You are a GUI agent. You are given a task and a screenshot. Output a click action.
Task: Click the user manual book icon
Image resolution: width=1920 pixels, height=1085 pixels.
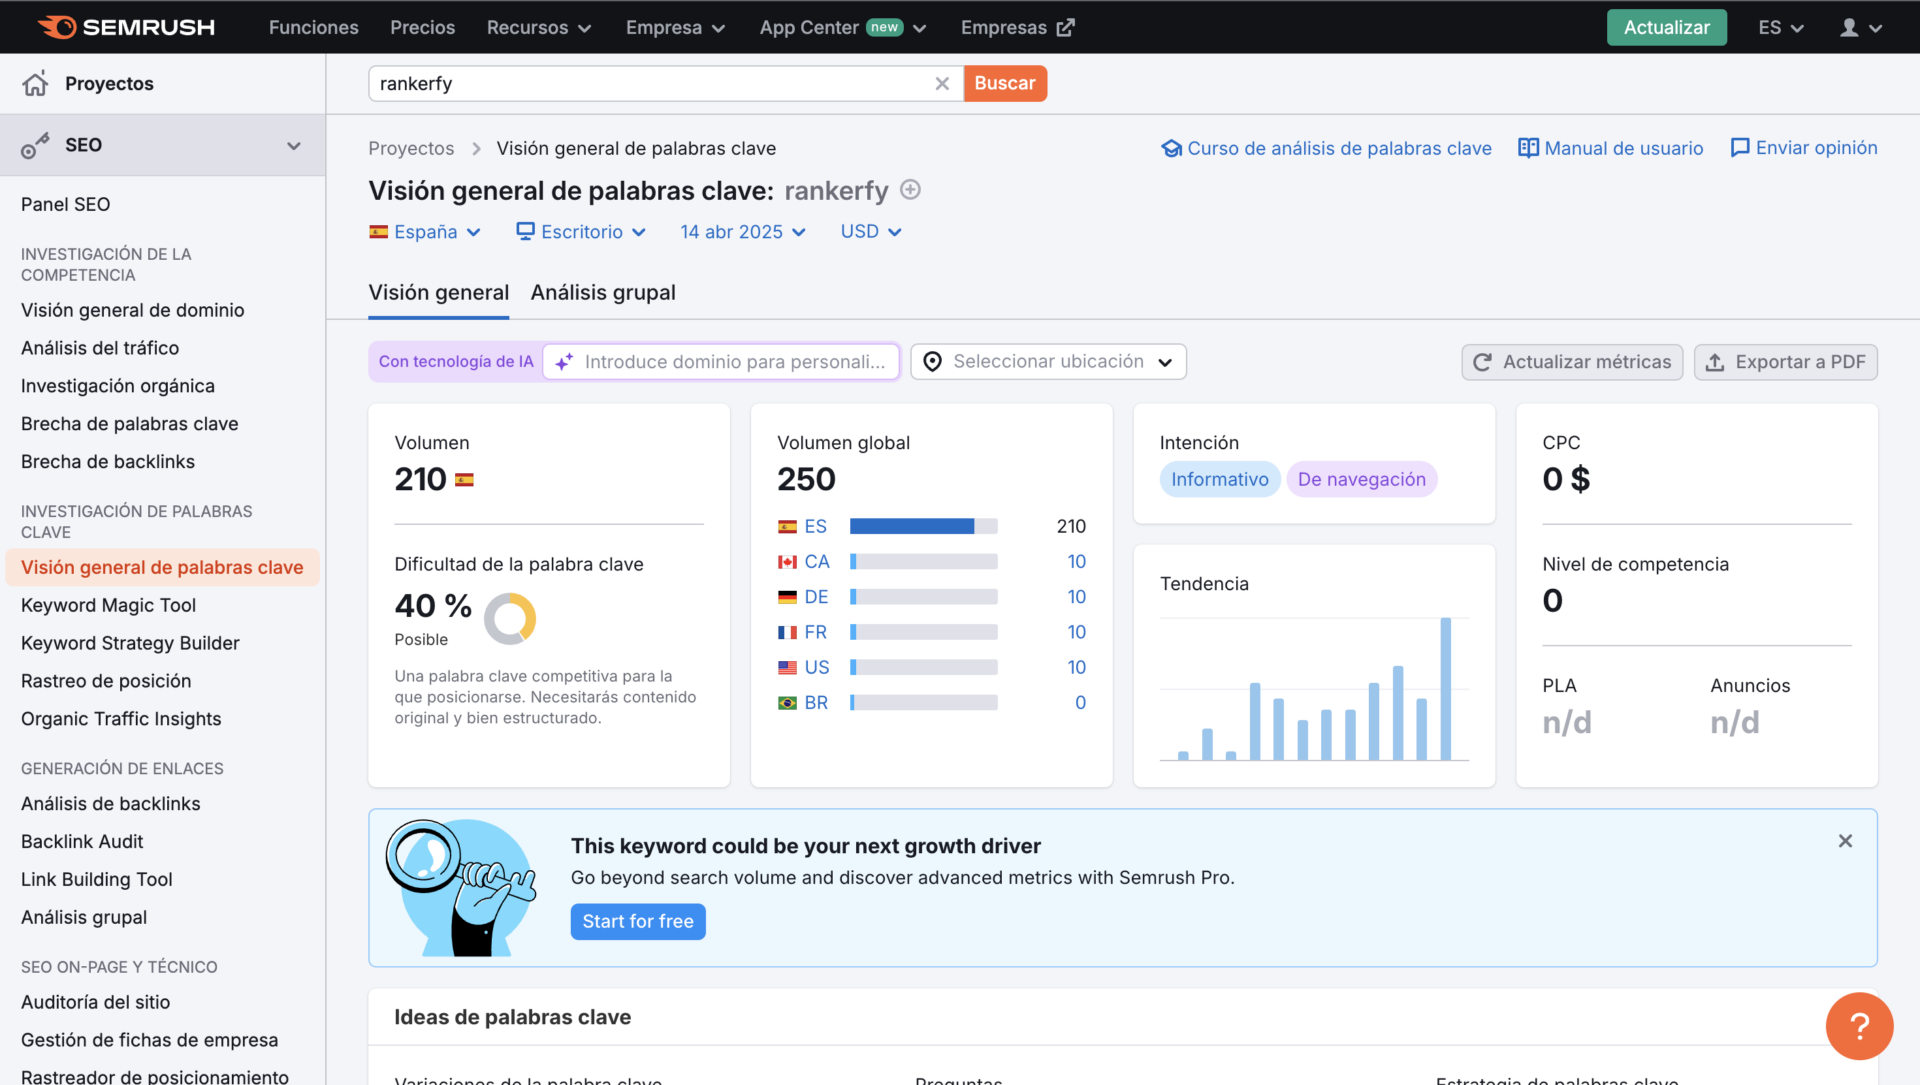pos(1528,148)
